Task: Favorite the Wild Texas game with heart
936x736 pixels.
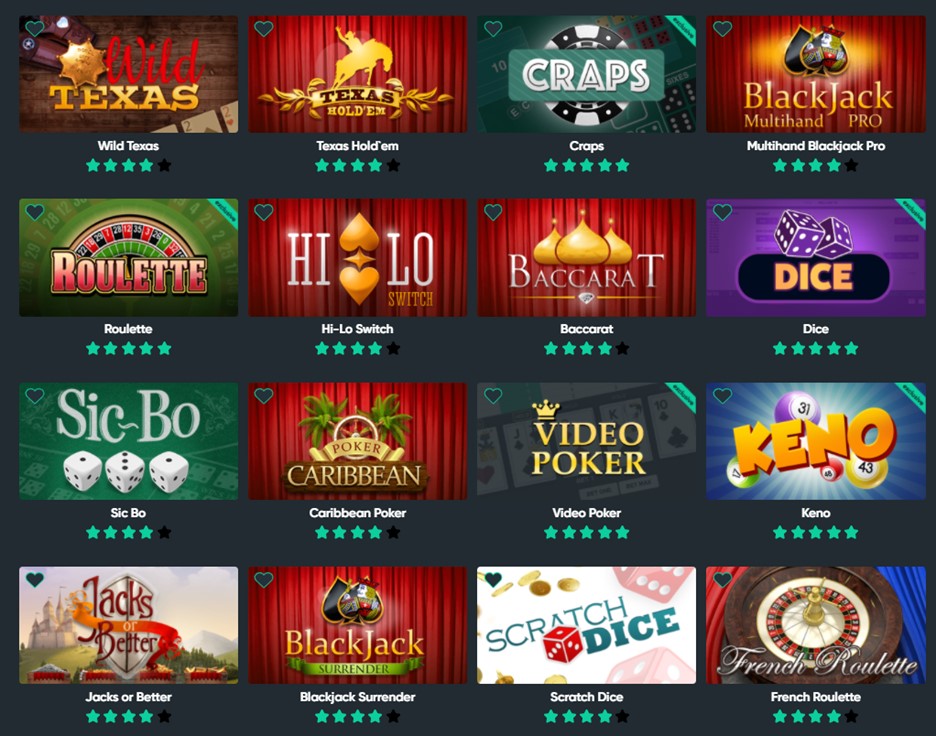Action: [x=35, y=28]
